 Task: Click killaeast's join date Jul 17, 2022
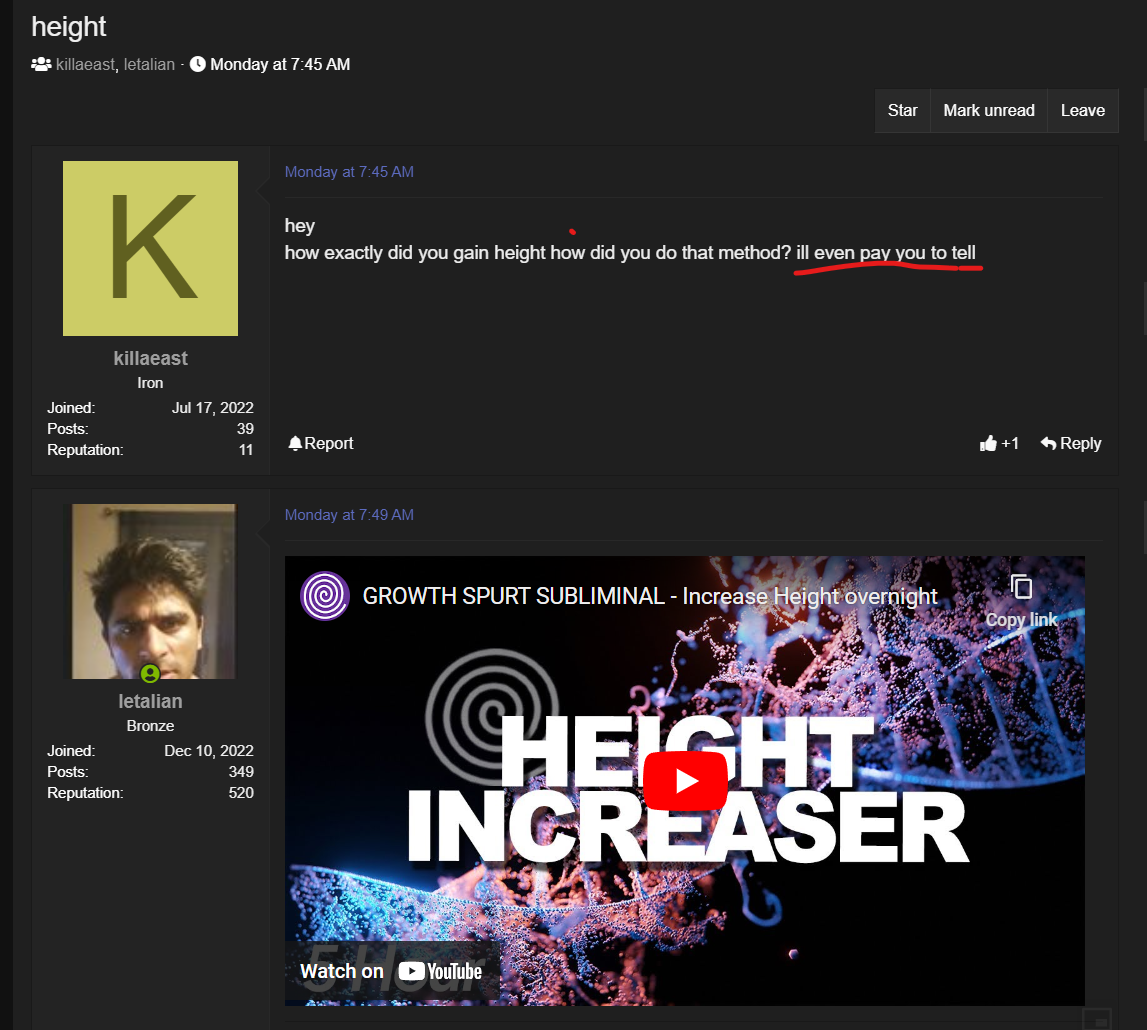pyautogui.click(x=212, y=407)
